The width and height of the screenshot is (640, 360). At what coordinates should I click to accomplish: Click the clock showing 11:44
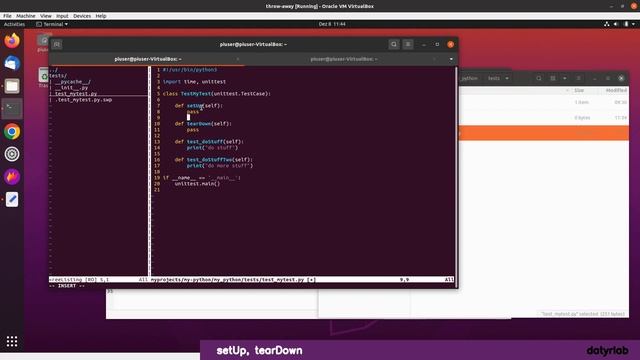point(332,24)
